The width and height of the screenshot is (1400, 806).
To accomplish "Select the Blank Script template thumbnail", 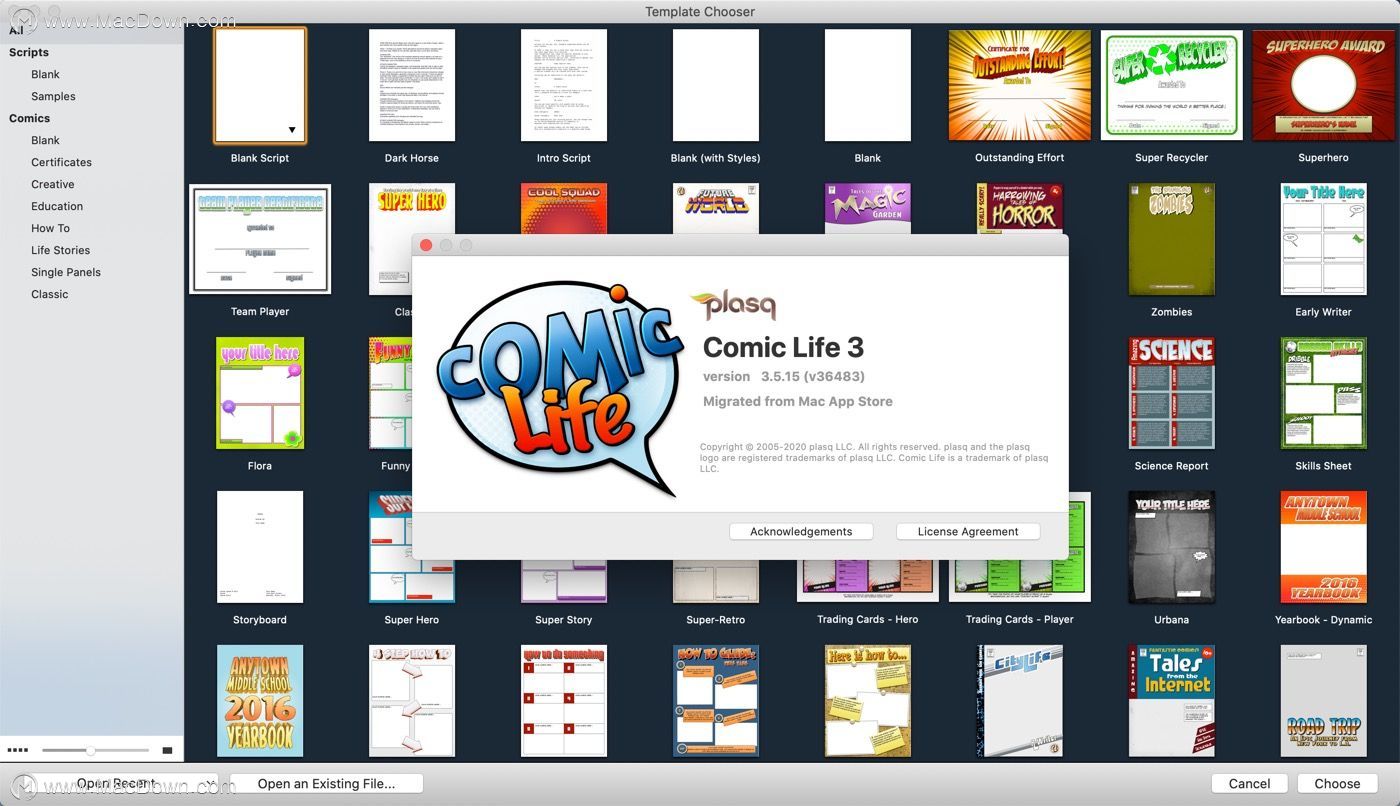I will click(260, 86).
